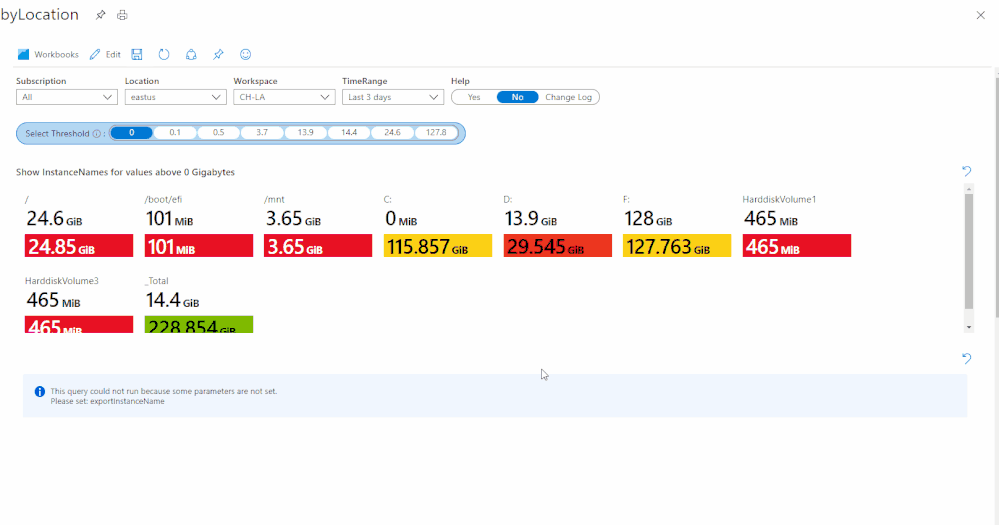Open the Workbooks gallery icon
The width and height of the screenshot is (999, 525).
click(x=24, y=54)
